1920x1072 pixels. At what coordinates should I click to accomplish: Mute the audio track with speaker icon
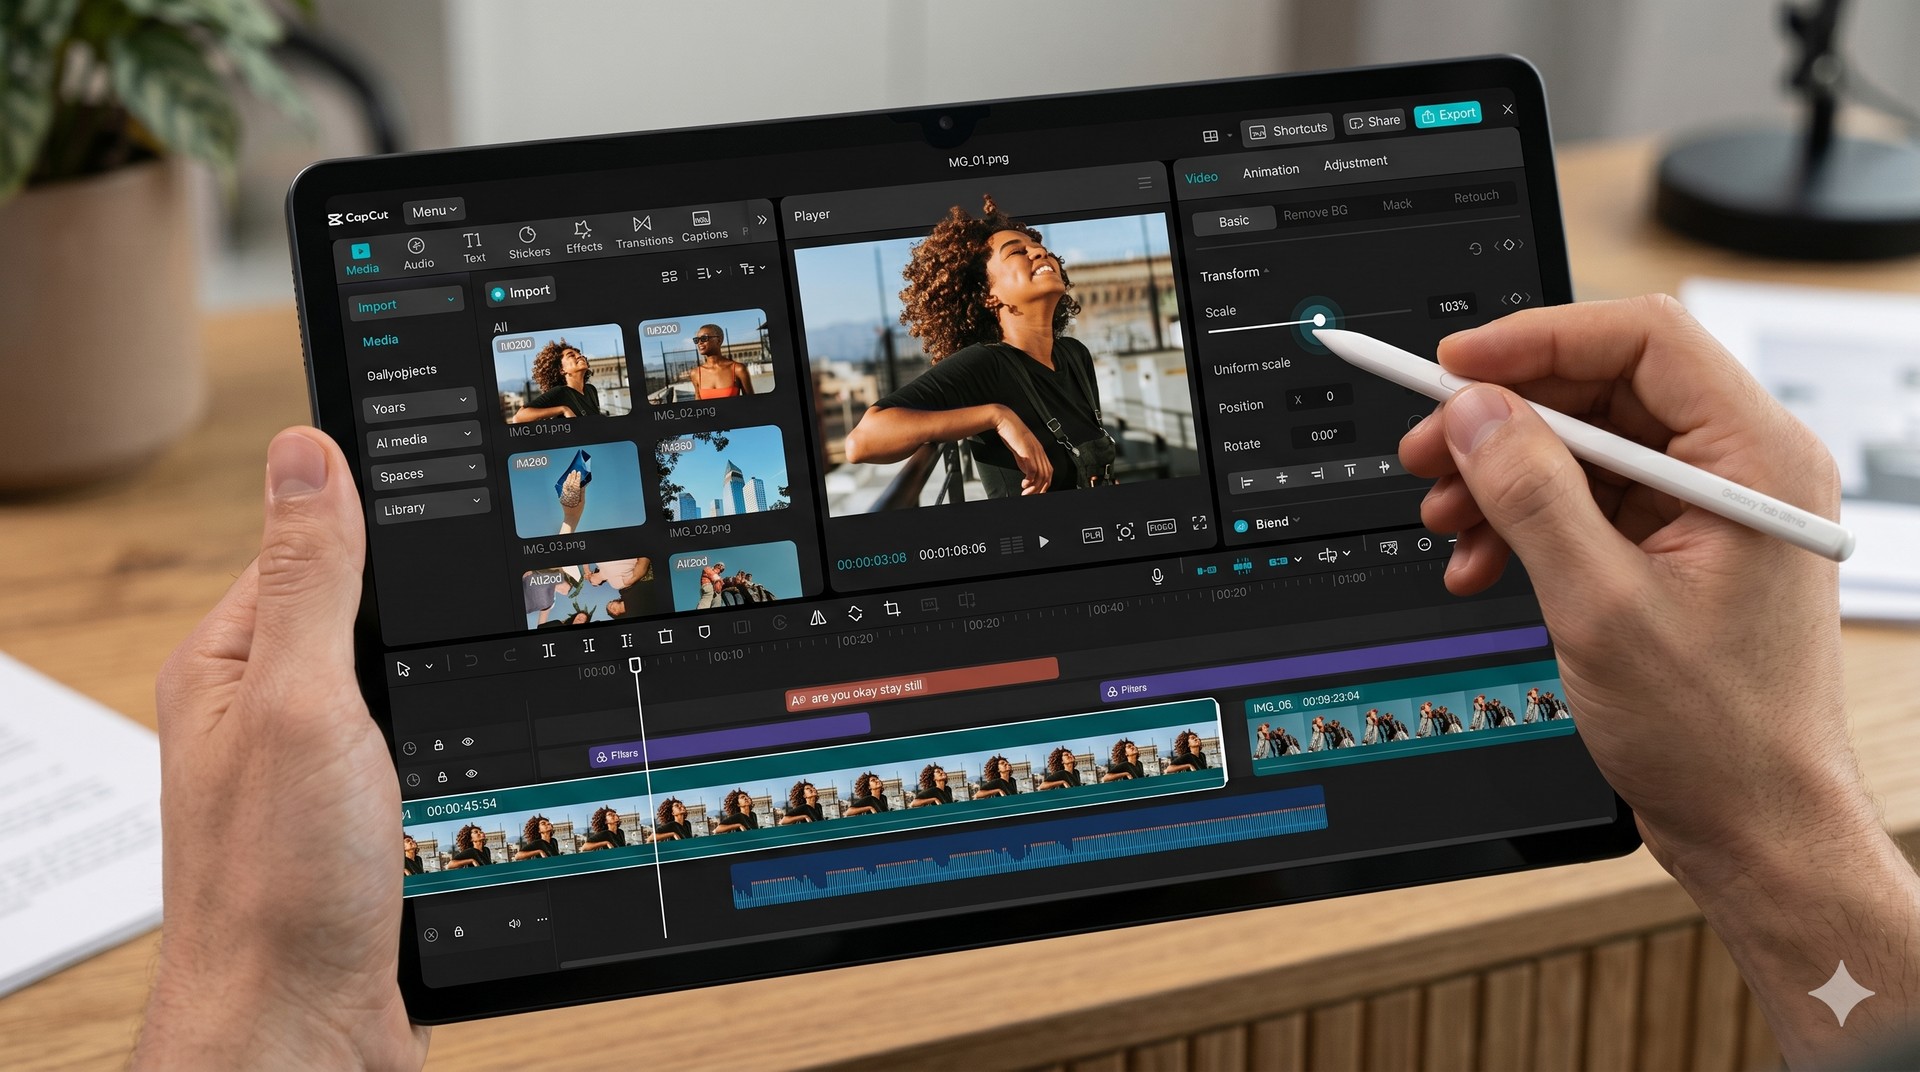[x=515, y=923]
